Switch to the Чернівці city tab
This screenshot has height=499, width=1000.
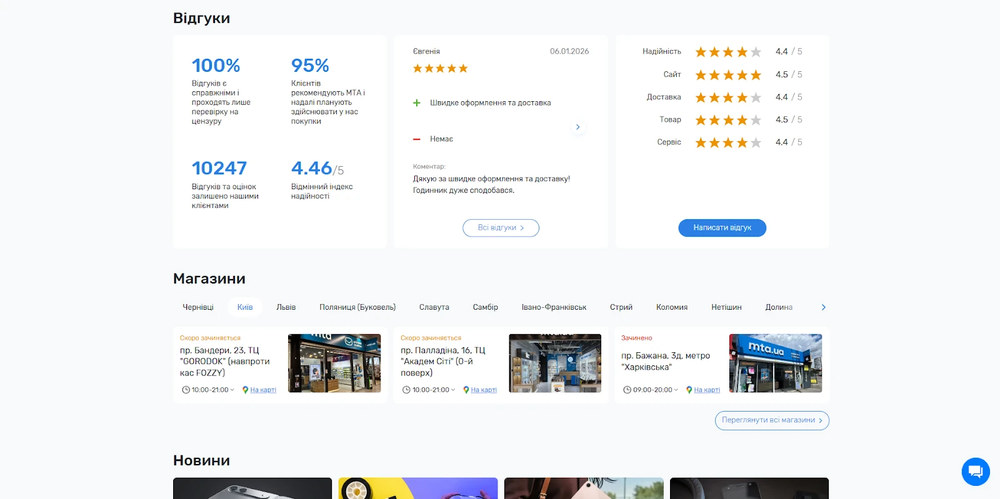point(198,307)
